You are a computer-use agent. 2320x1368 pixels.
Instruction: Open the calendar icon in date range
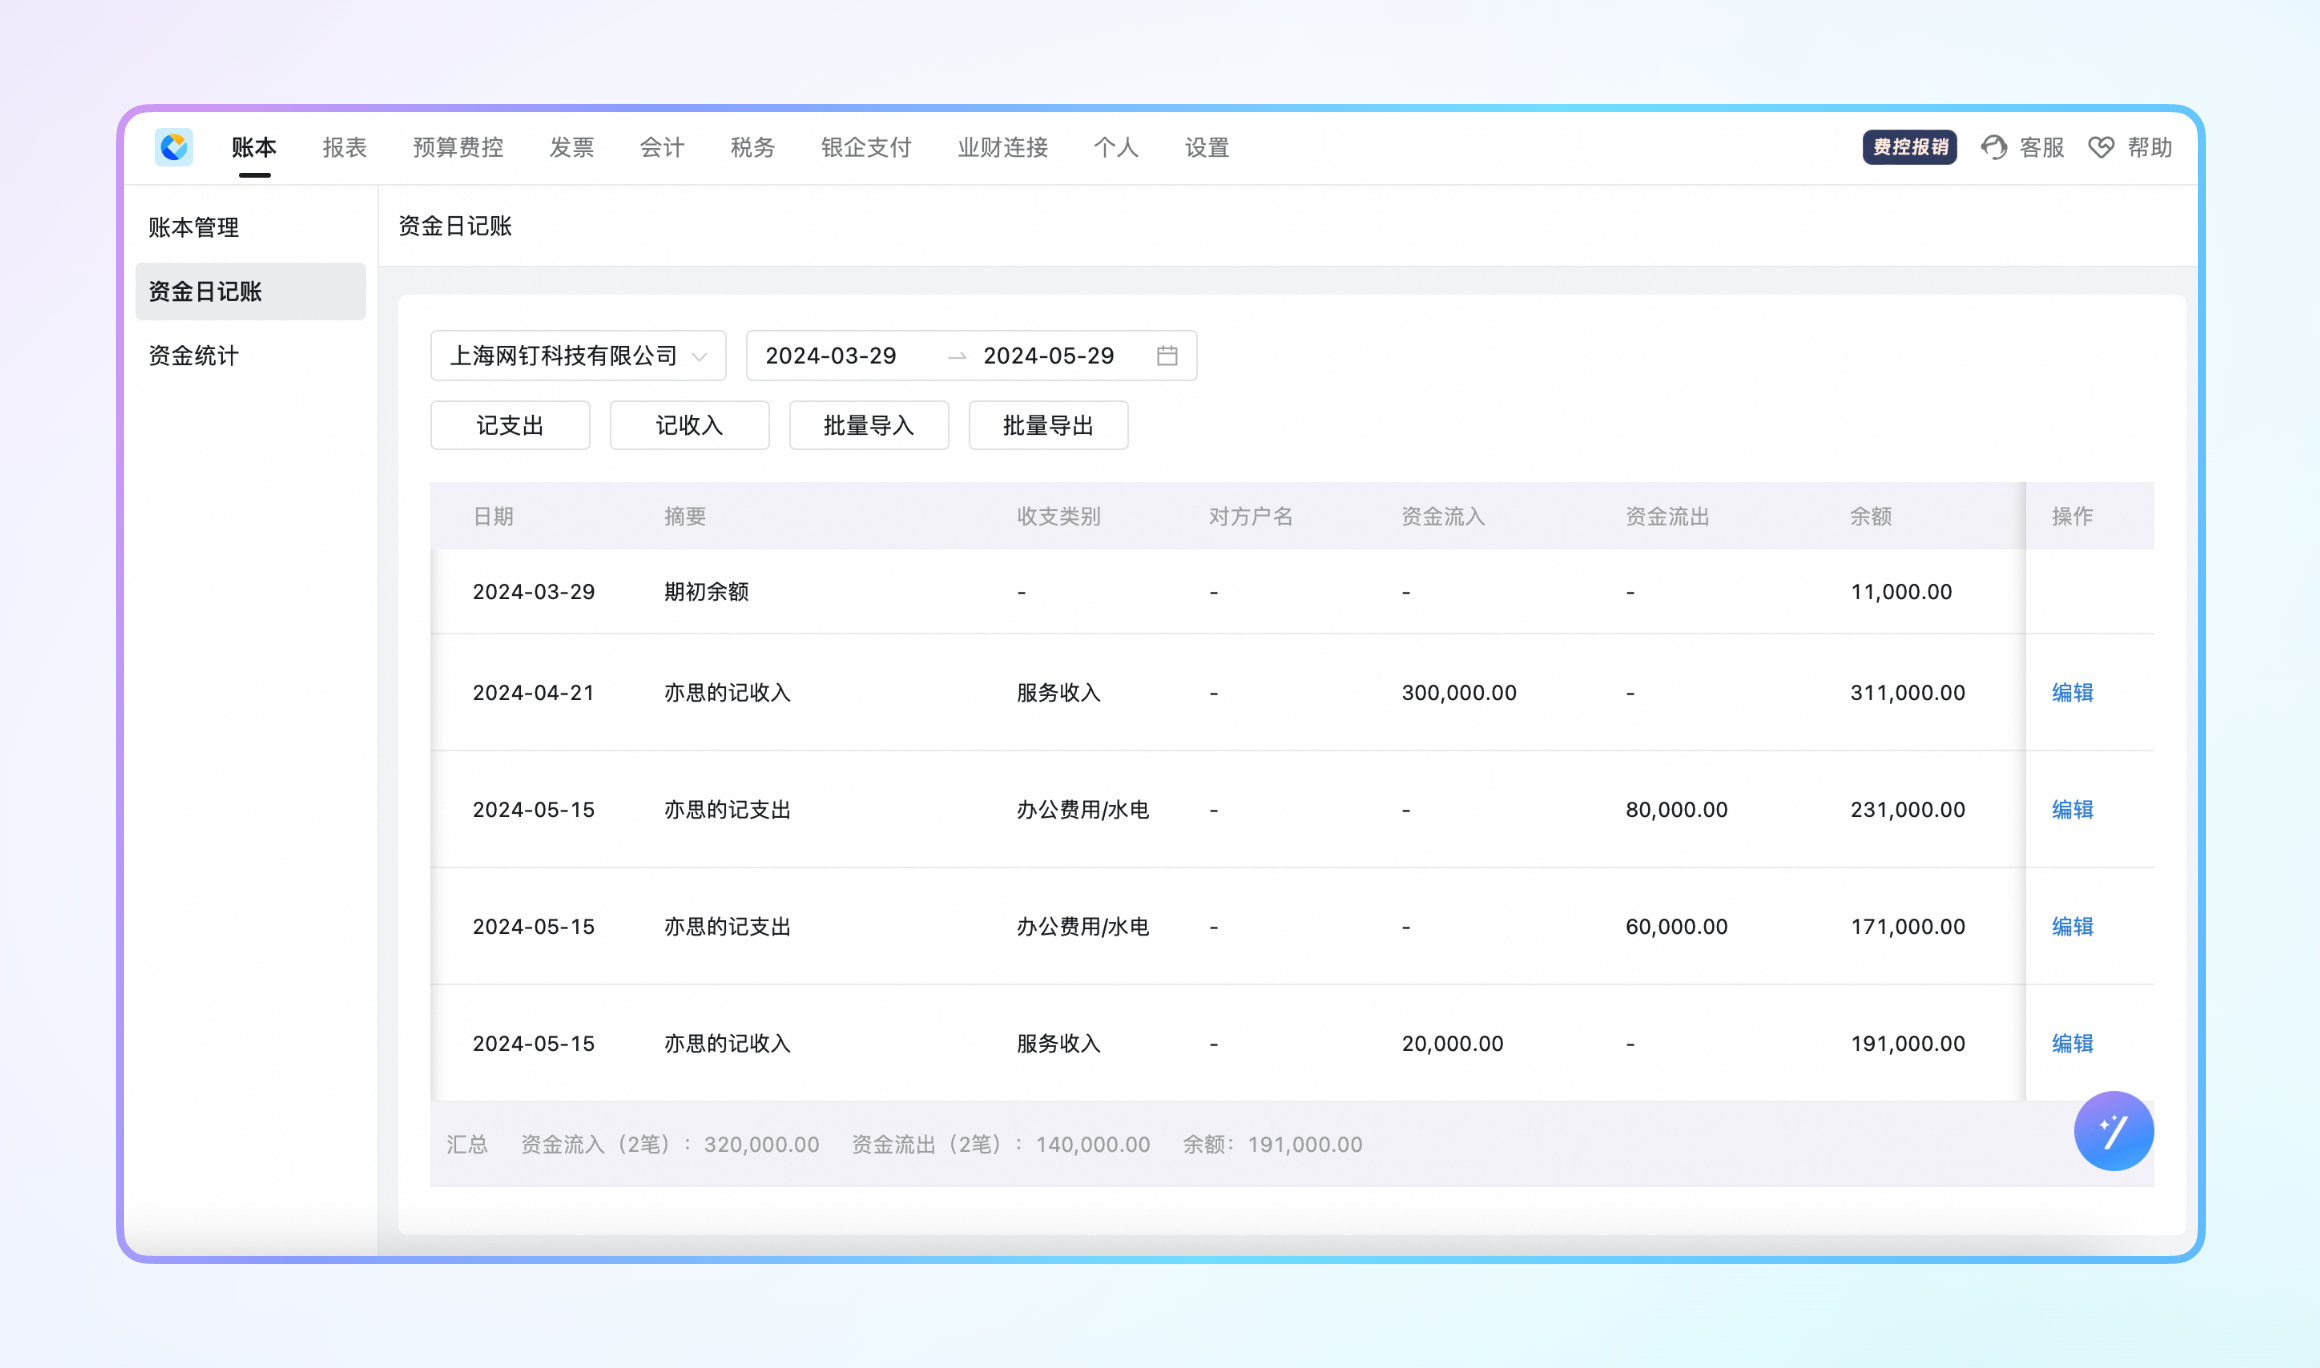point(1167,355)
